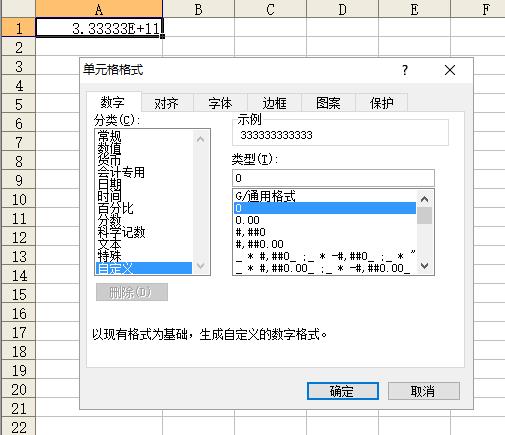The width and height of the screenshot is (505, 435).
Task: Select row 22 header
Action: tap(19, 427)
